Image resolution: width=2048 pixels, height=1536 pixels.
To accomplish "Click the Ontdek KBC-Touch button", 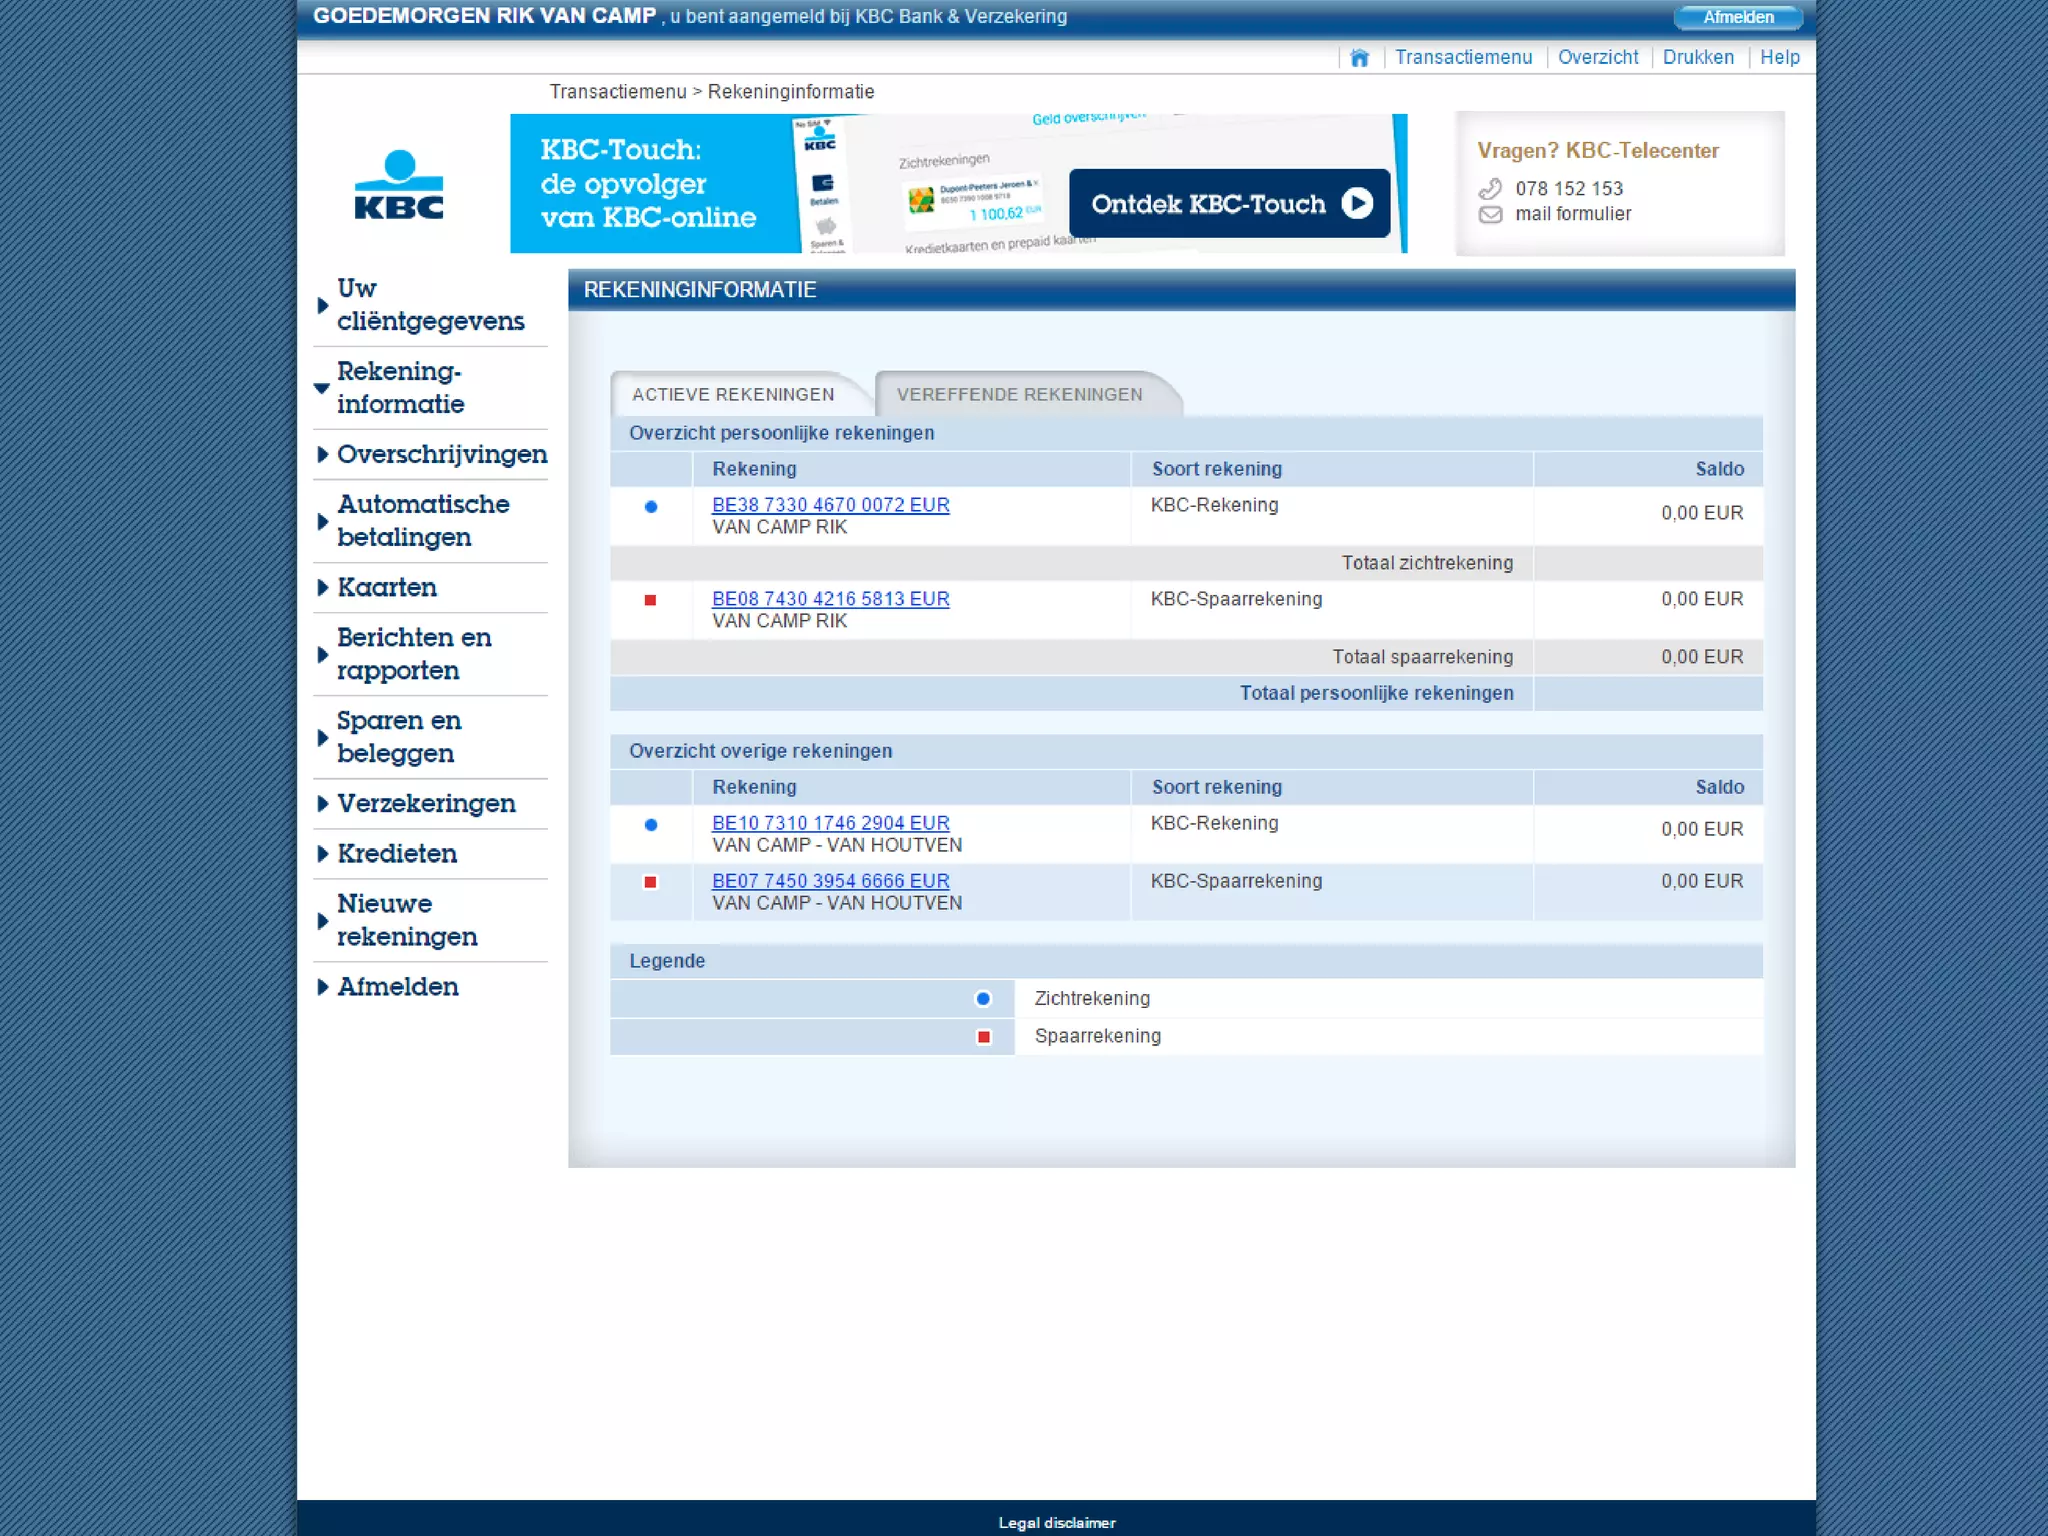I will tap(1230, 203).
